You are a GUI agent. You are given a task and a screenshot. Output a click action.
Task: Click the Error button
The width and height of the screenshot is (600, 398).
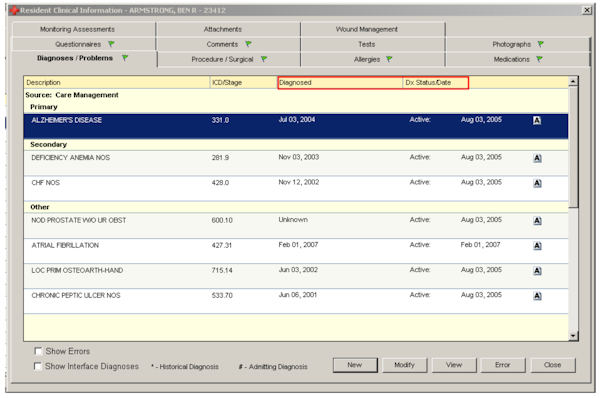[x=503, y=365]
